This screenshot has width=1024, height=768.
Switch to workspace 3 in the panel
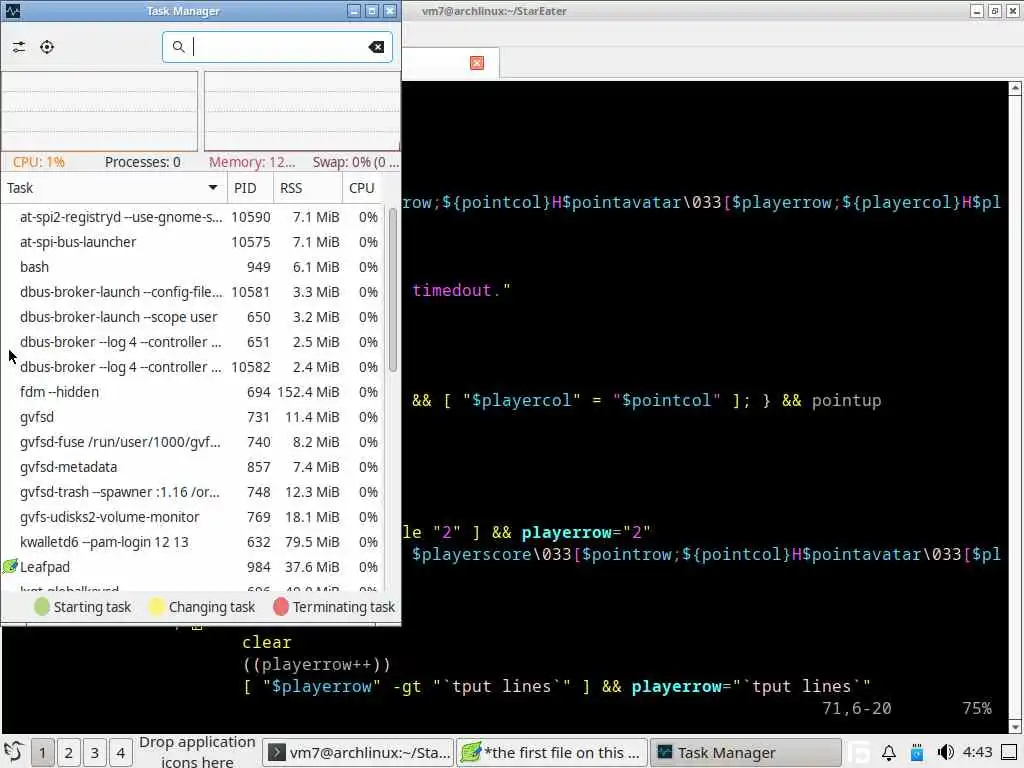click(x=95, y=753)
